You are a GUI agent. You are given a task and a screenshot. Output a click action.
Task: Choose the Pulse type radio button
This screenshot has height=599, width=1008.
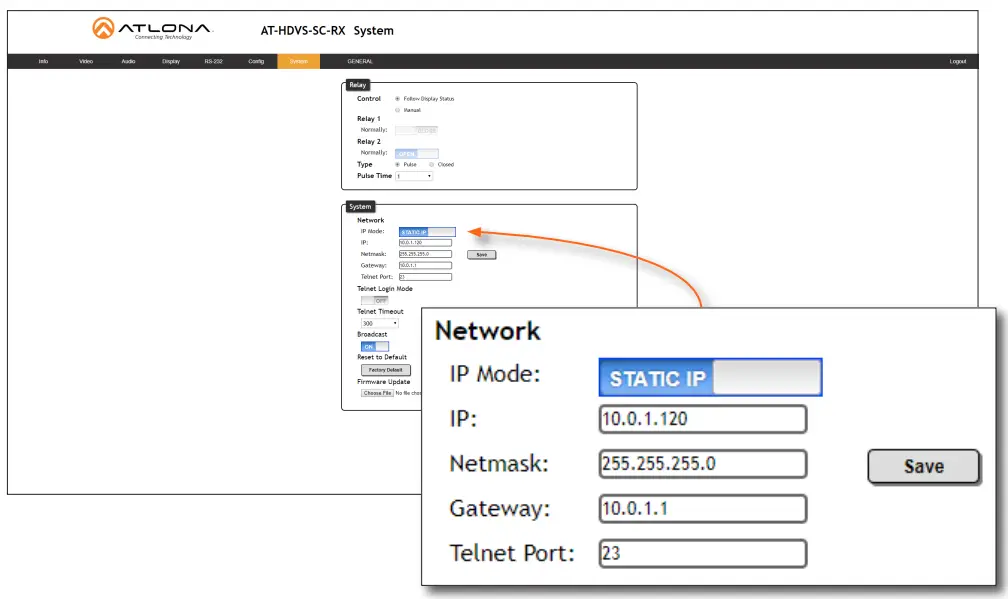pyautogui.click(x=397, y=165)
